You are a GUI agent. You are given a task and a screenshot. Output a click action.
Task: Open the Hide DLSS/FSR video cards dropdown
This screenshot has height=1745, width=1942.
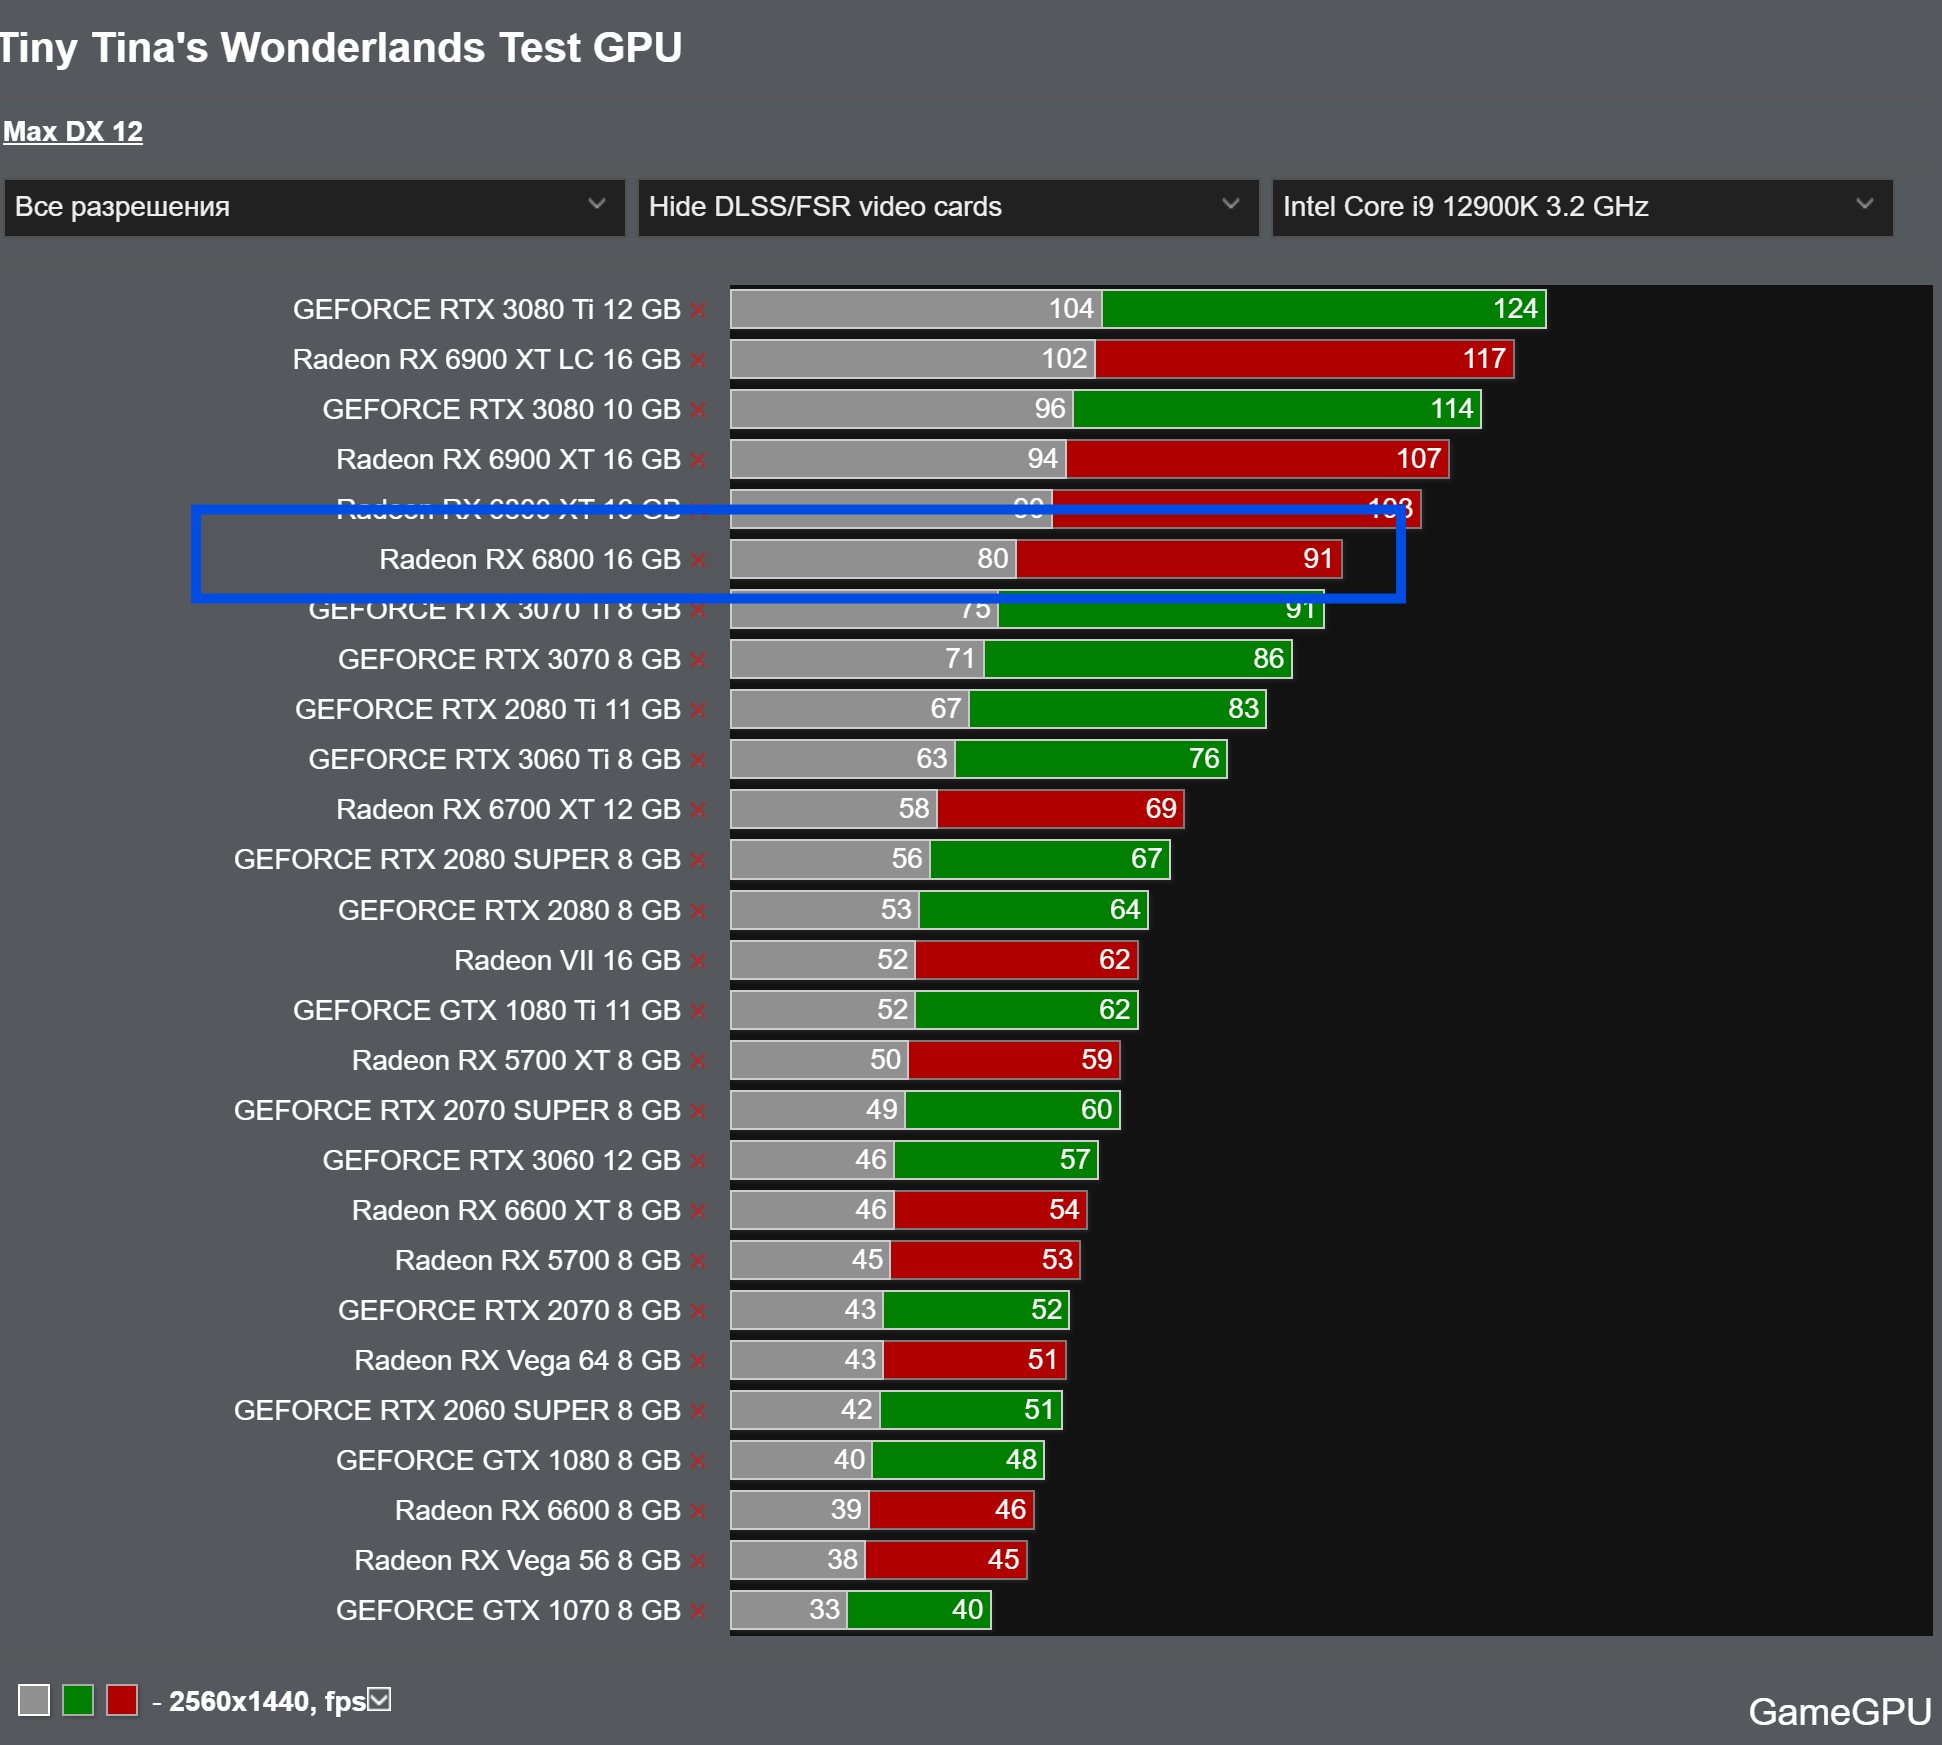pyautogui.click(x=948, y=208)
